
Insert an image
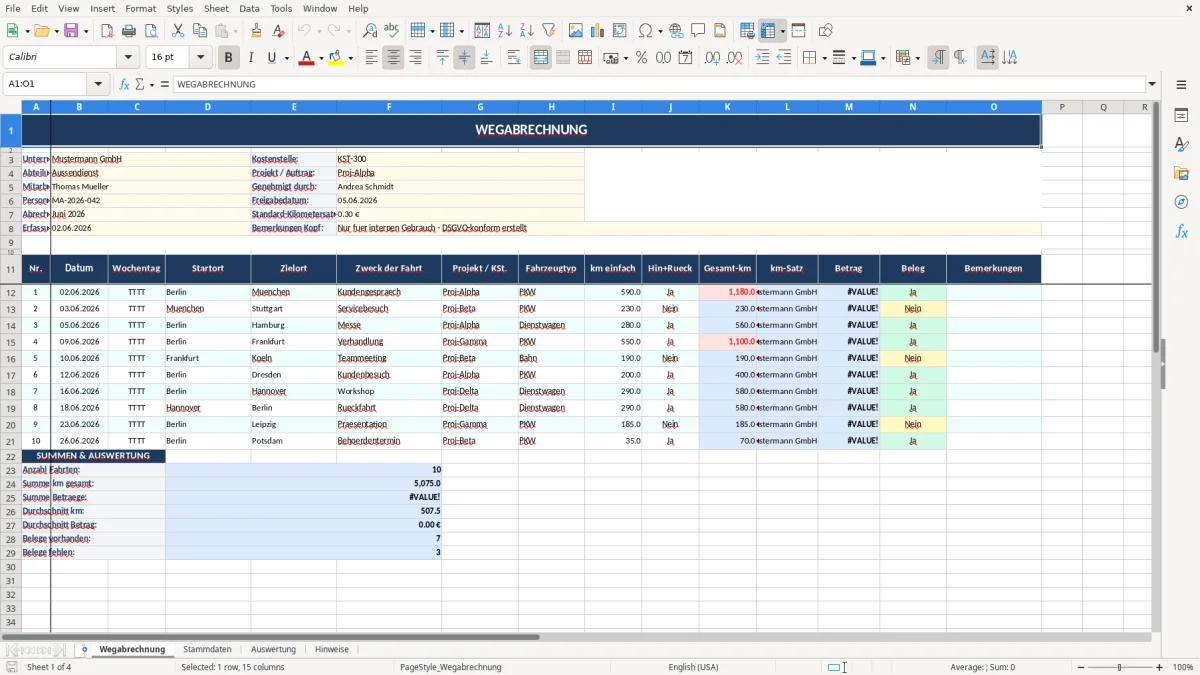(x=576, y=31)
